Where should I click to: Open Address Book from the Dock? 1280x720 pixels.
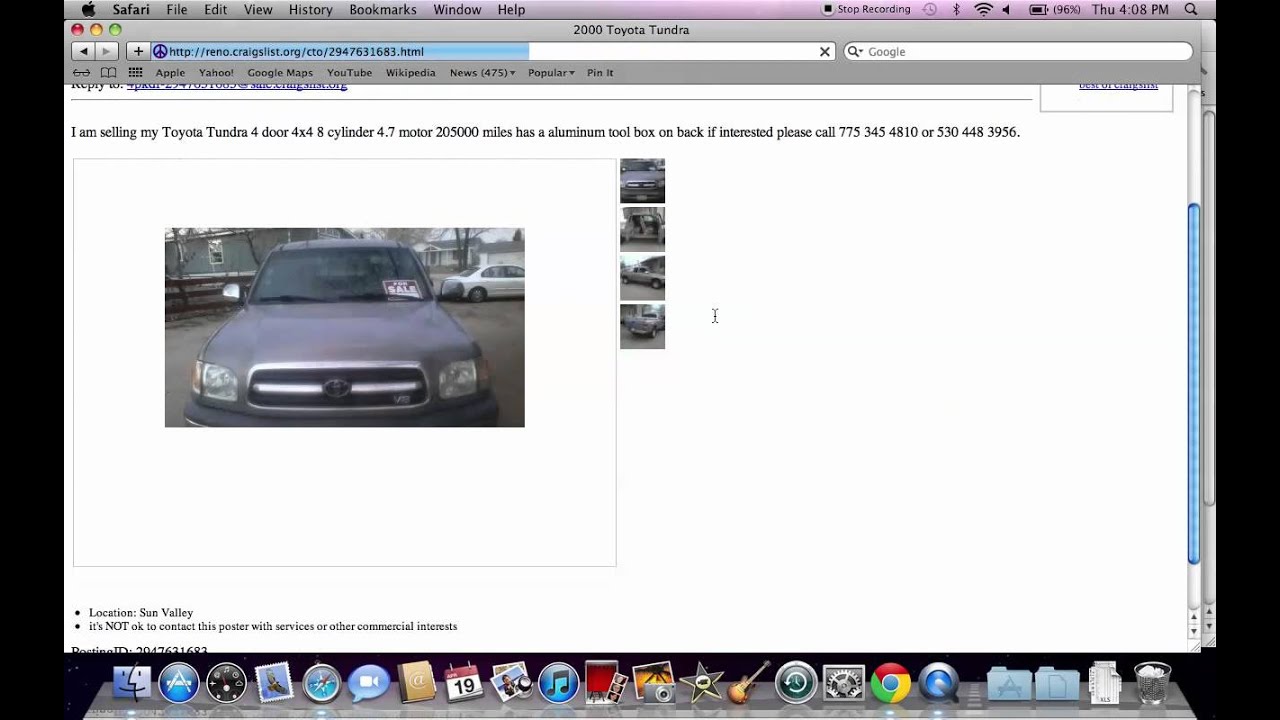pyautogui.click(x=416, y=684)
